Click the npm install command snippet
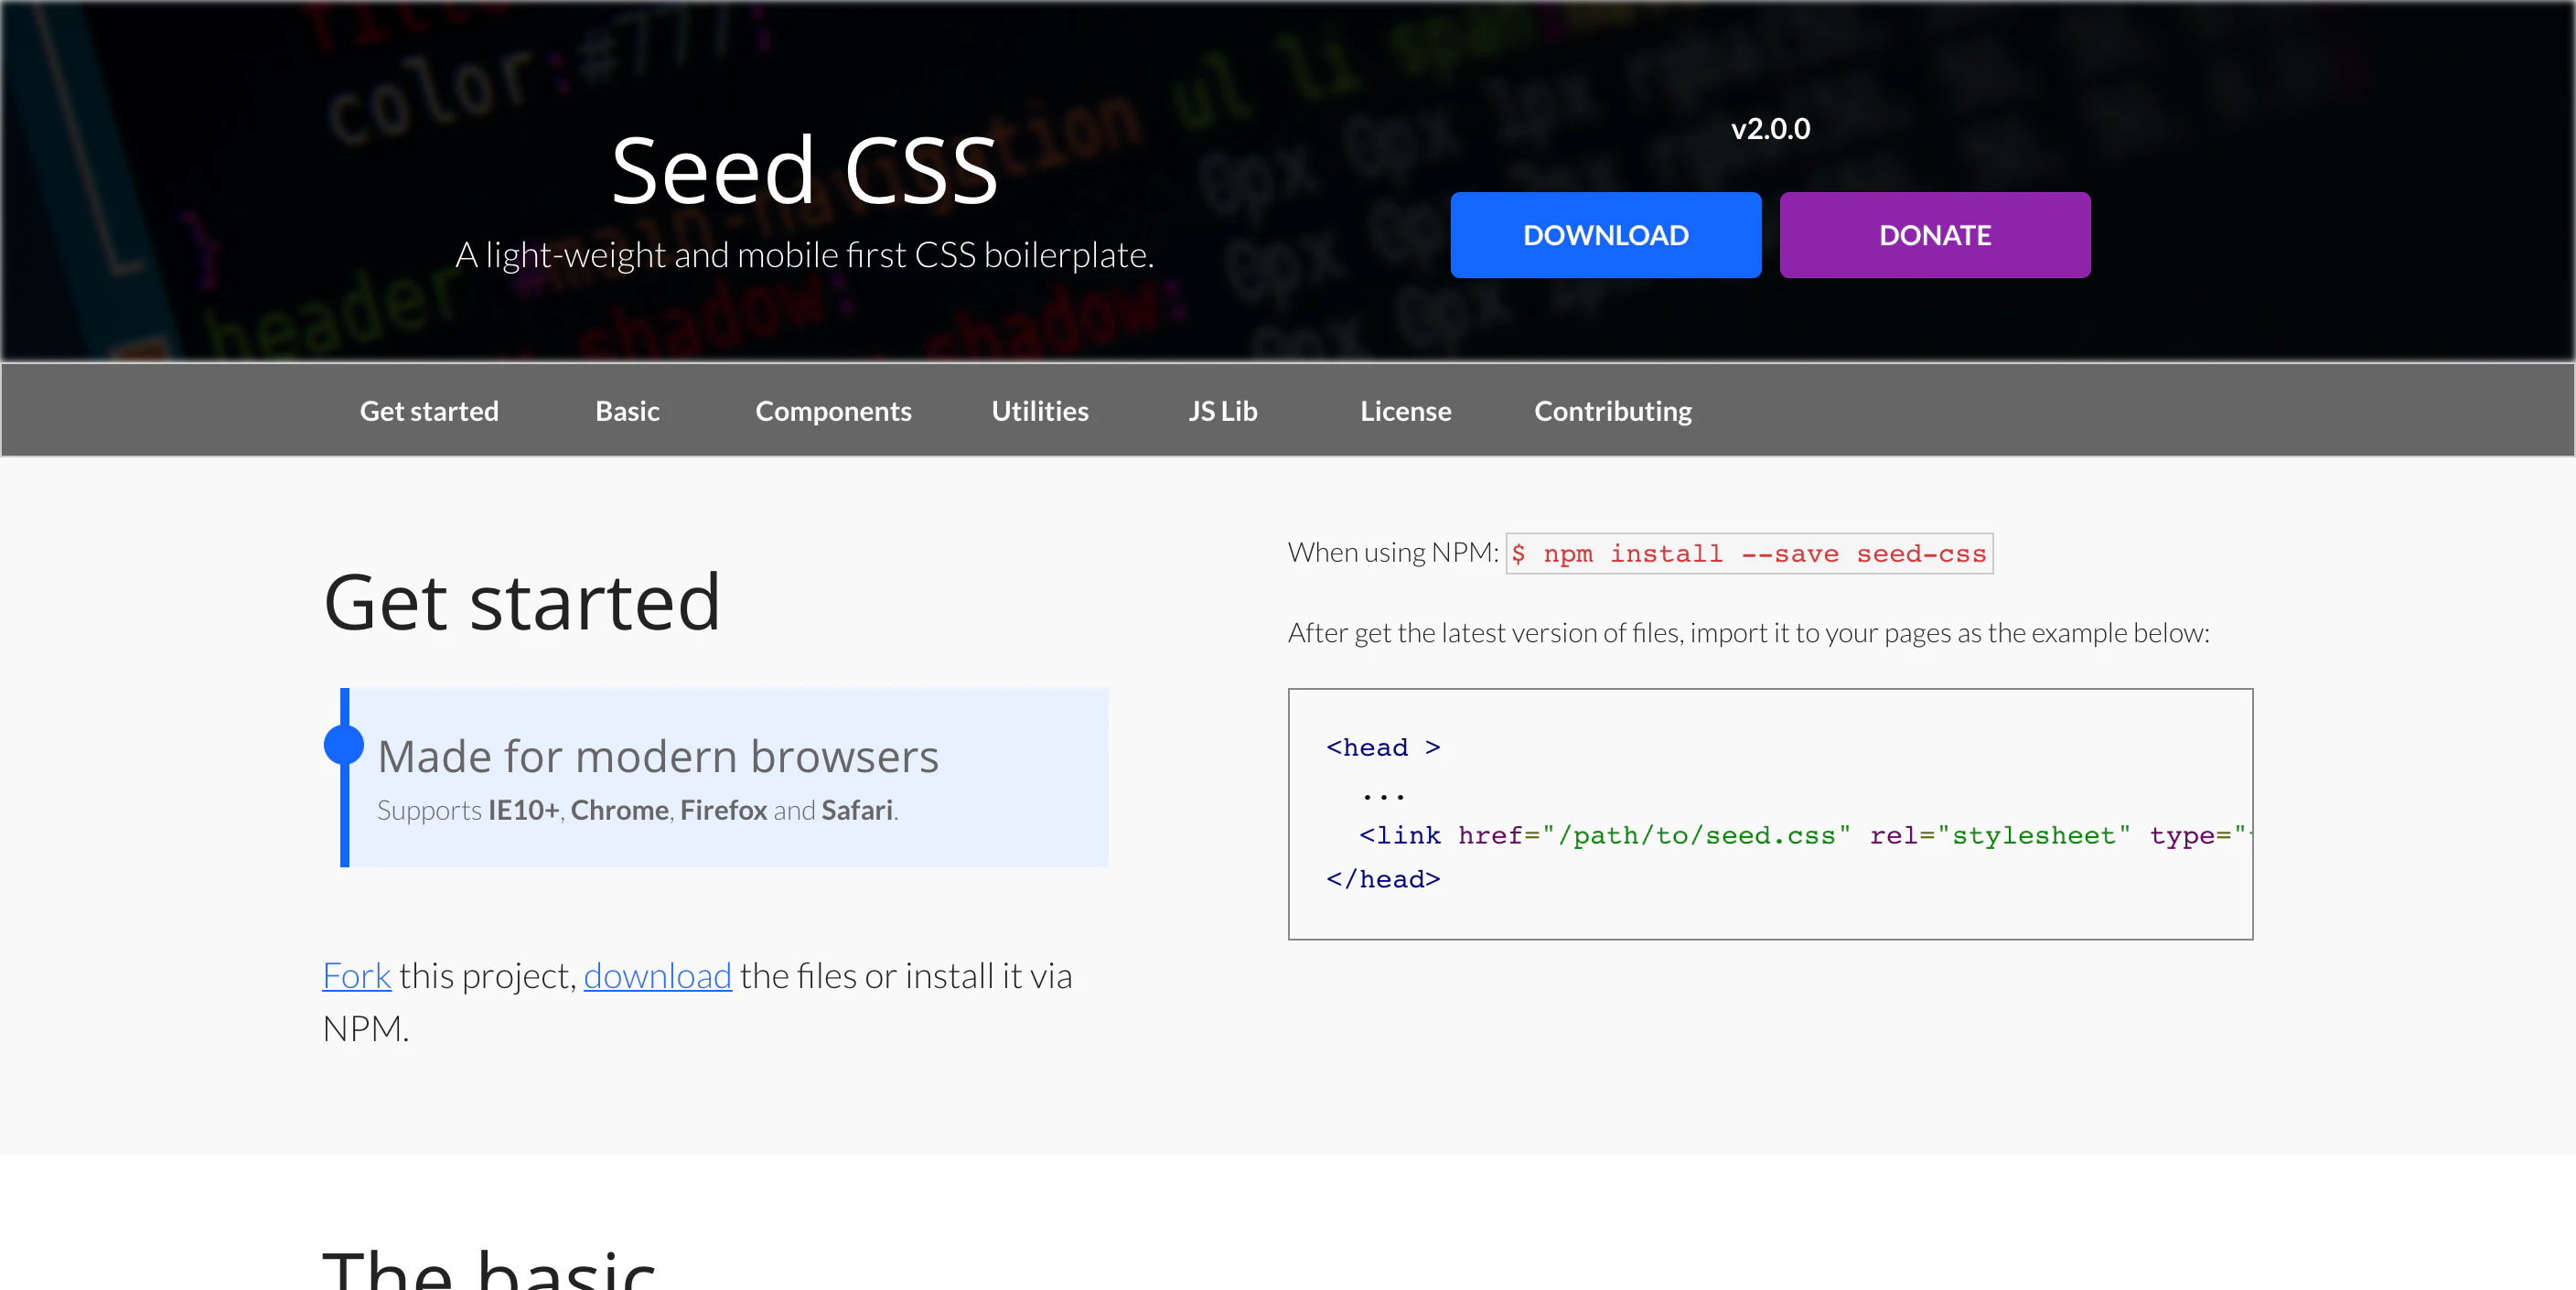Image resolution: width=2576 pixels, height=1290 pixels. pyautogui.click(x=1748, y=553)
